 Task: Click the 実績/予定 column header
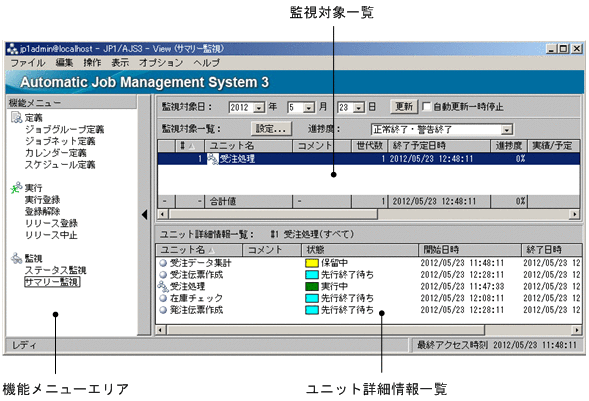553,146
